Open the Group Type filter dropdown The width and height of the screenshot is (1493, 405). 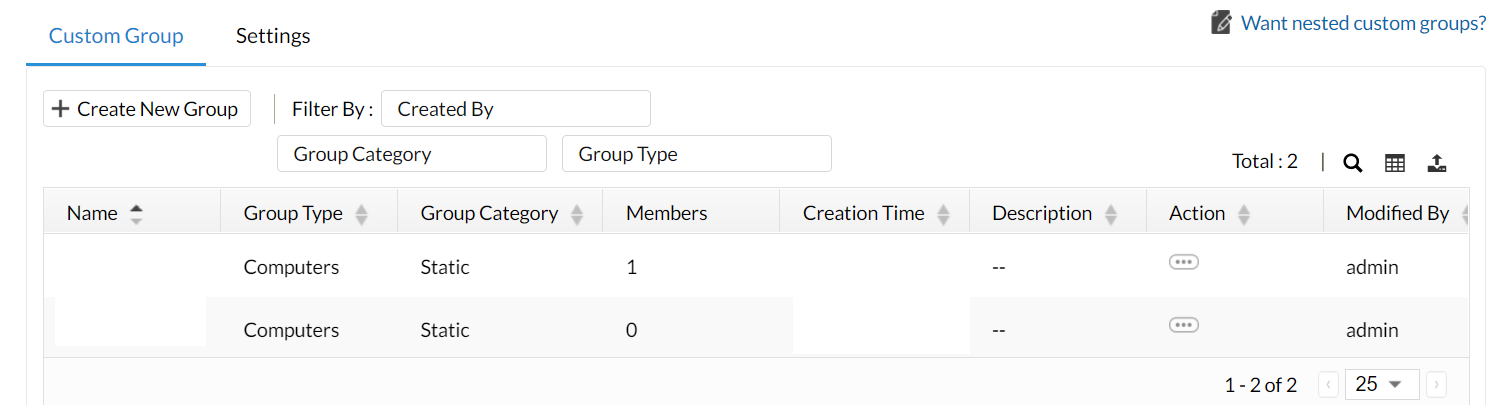coord(696,154)
